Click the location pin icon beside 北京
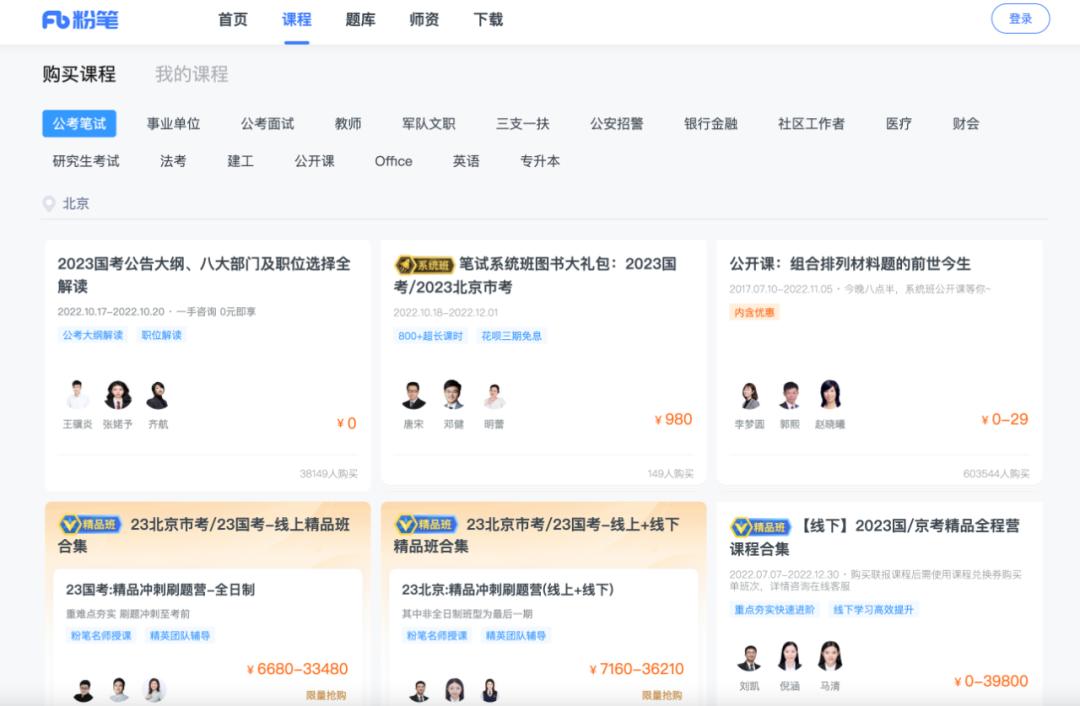This screenshot has width=1080, height=706. click(x=49, y=204)
